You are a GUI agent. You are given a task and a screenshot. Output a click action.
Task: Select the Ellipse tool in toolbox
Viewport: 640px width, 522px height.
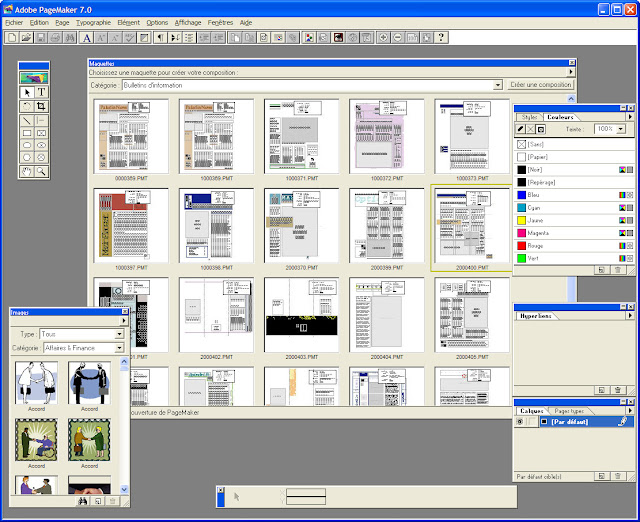(x=27, y=145)
